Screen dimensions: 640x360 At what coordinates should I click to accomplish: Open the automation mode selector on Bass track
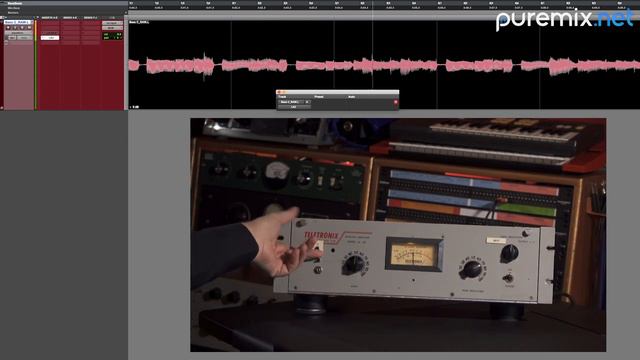click(x=24, y=38)
